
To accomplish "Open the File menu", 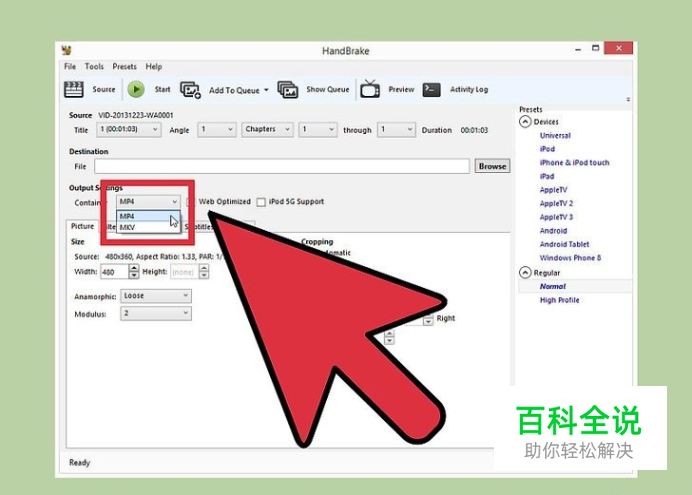I will (x=70, y=67).
